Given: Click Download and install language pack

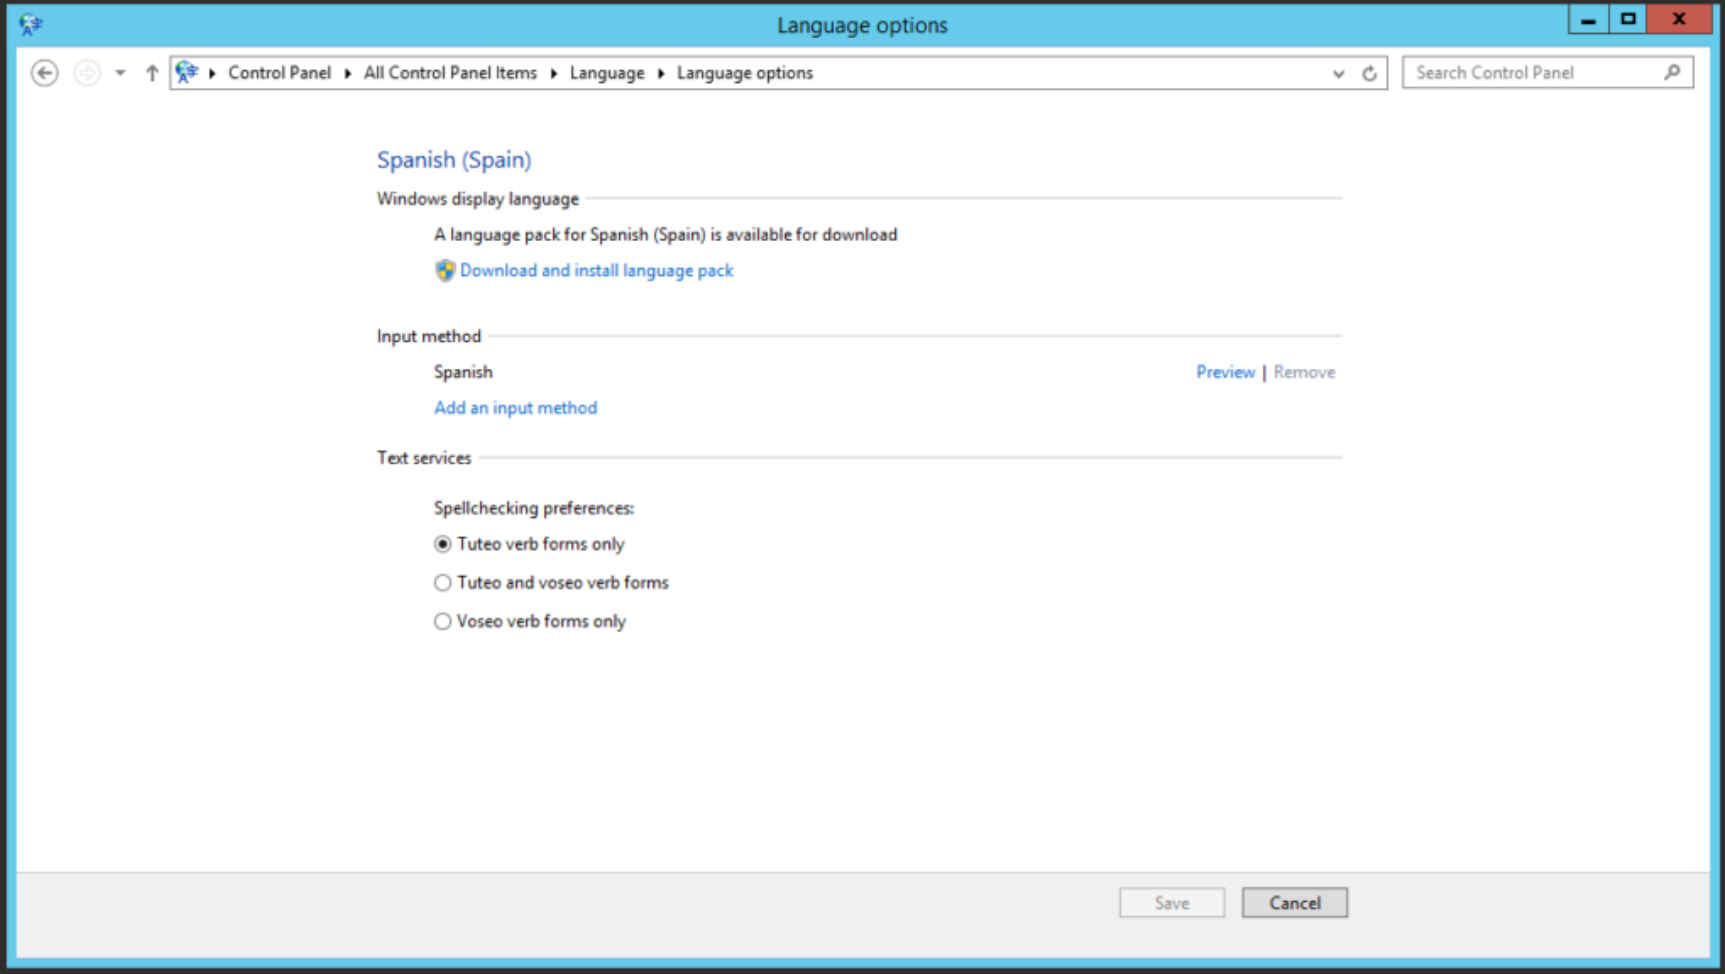Looking at the screenshot, I should click(596, 270).
